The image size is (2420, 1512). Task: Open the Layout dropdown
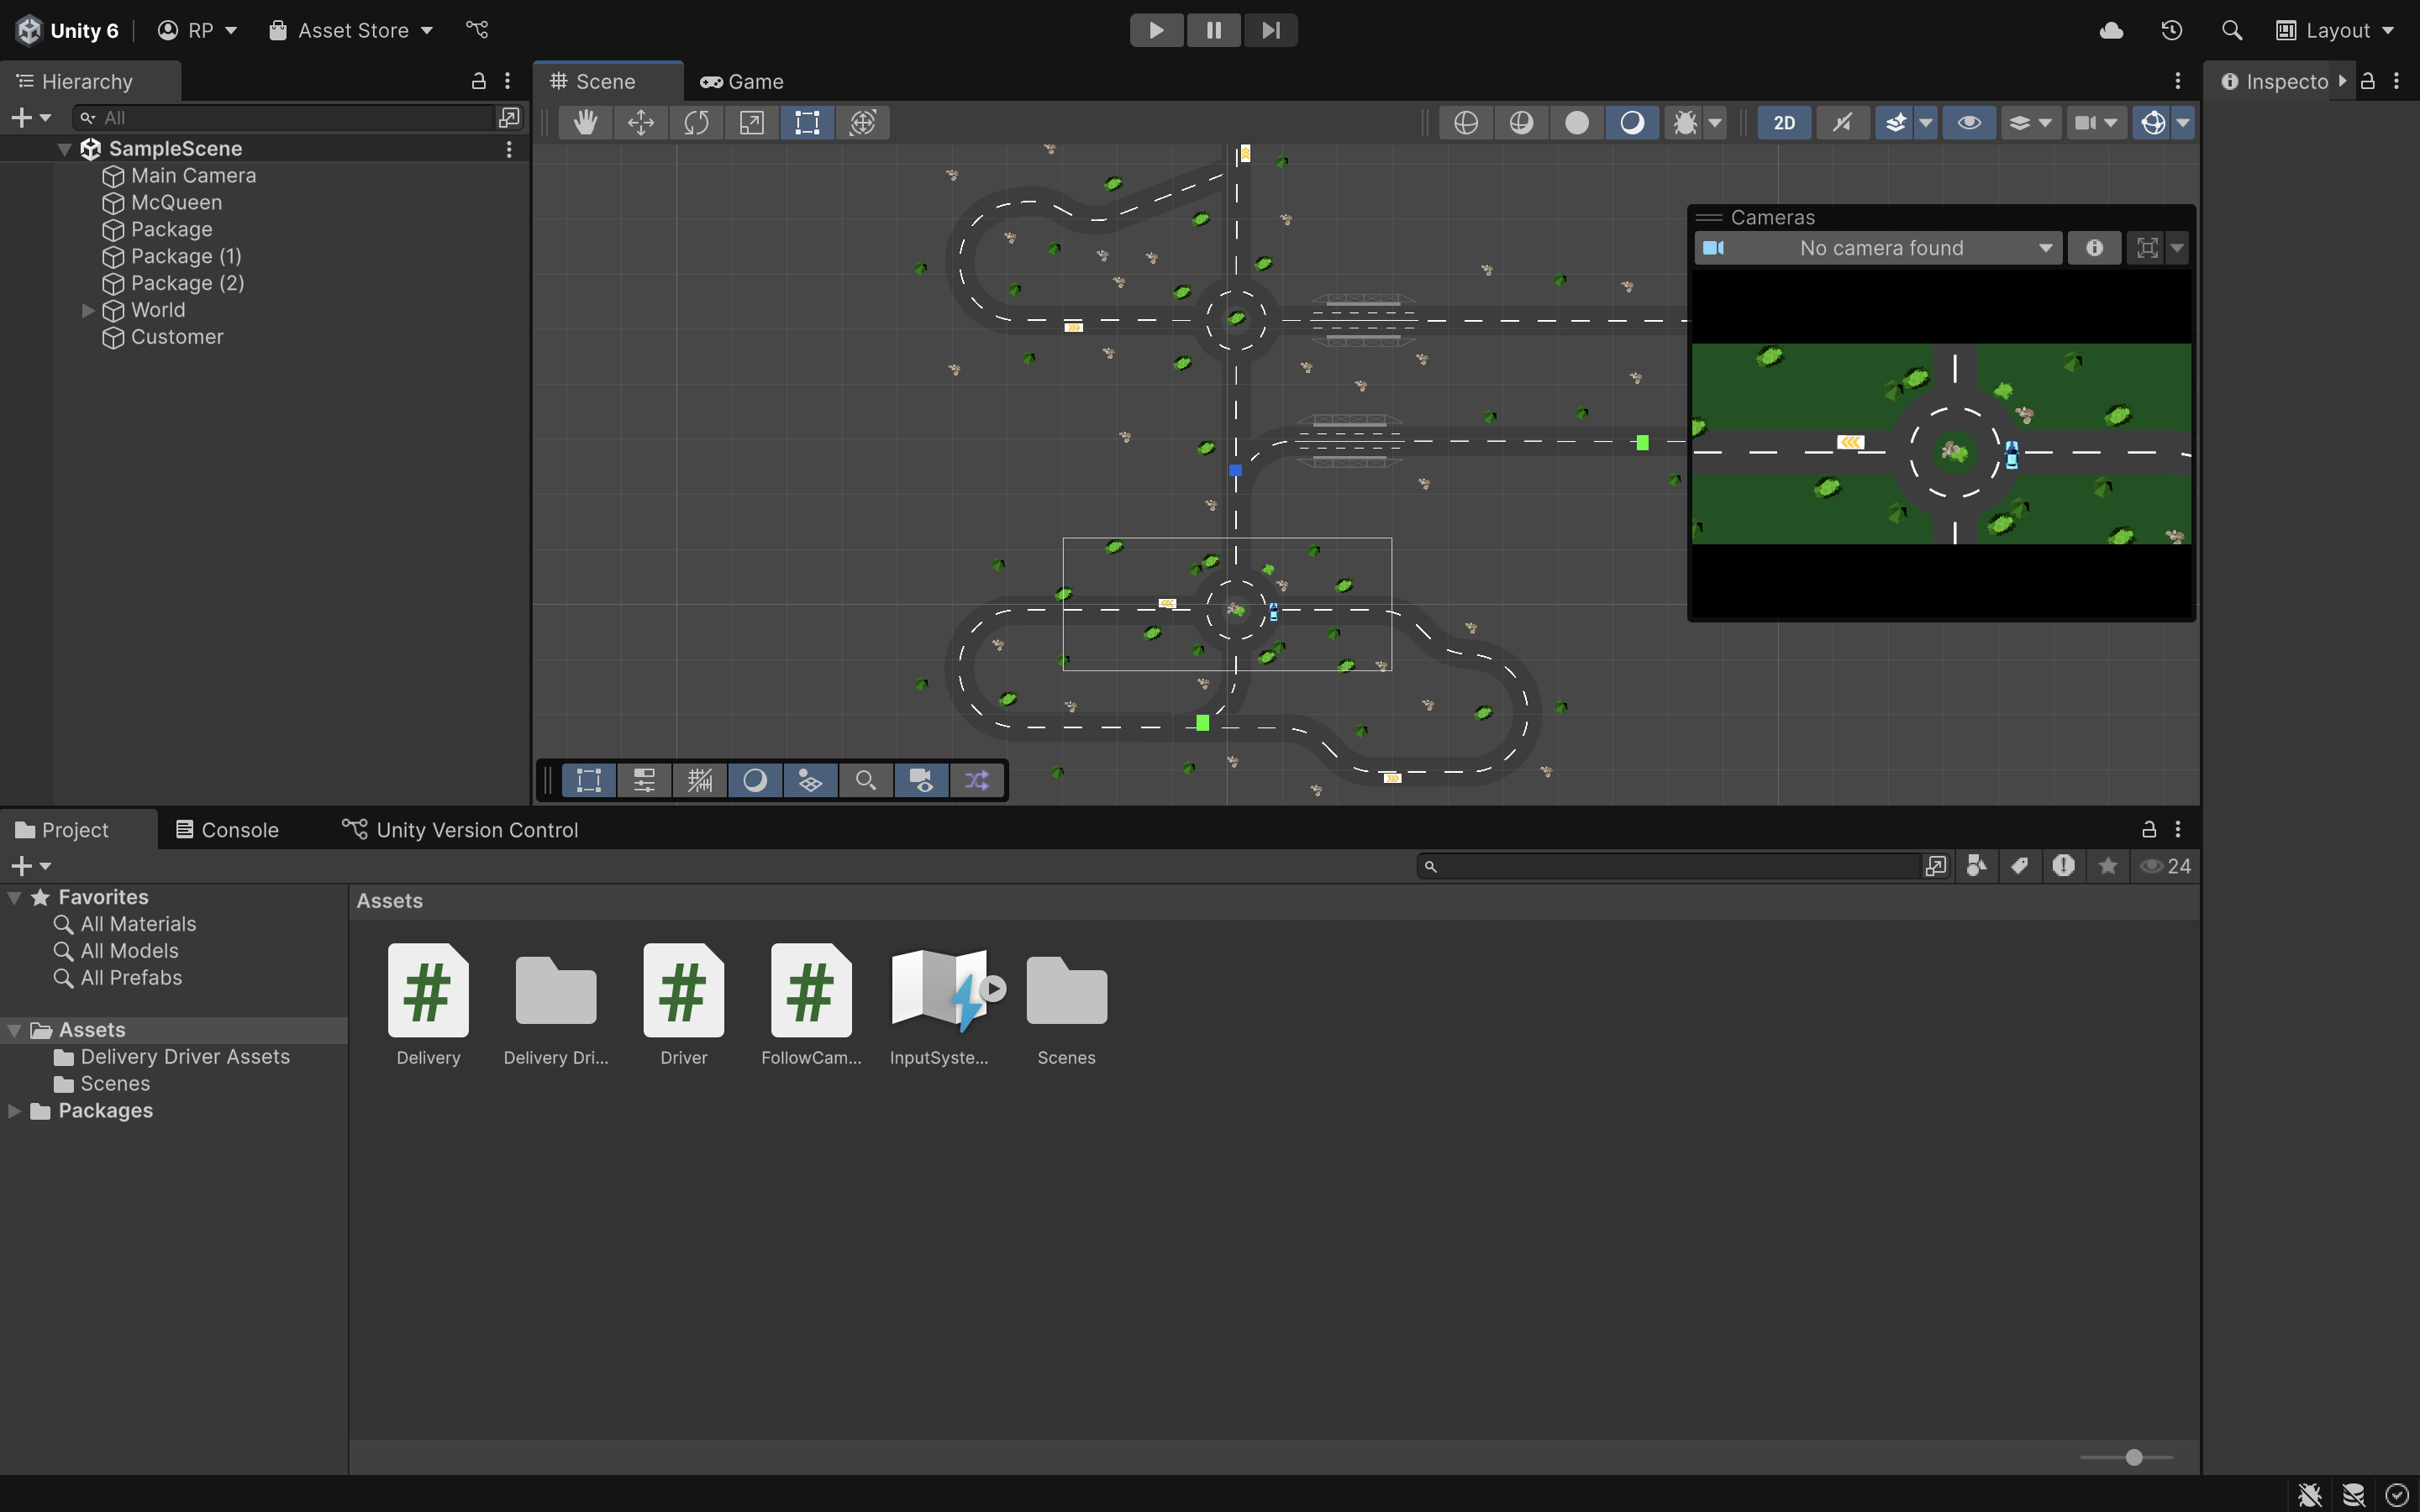(x=2335, y=30)
